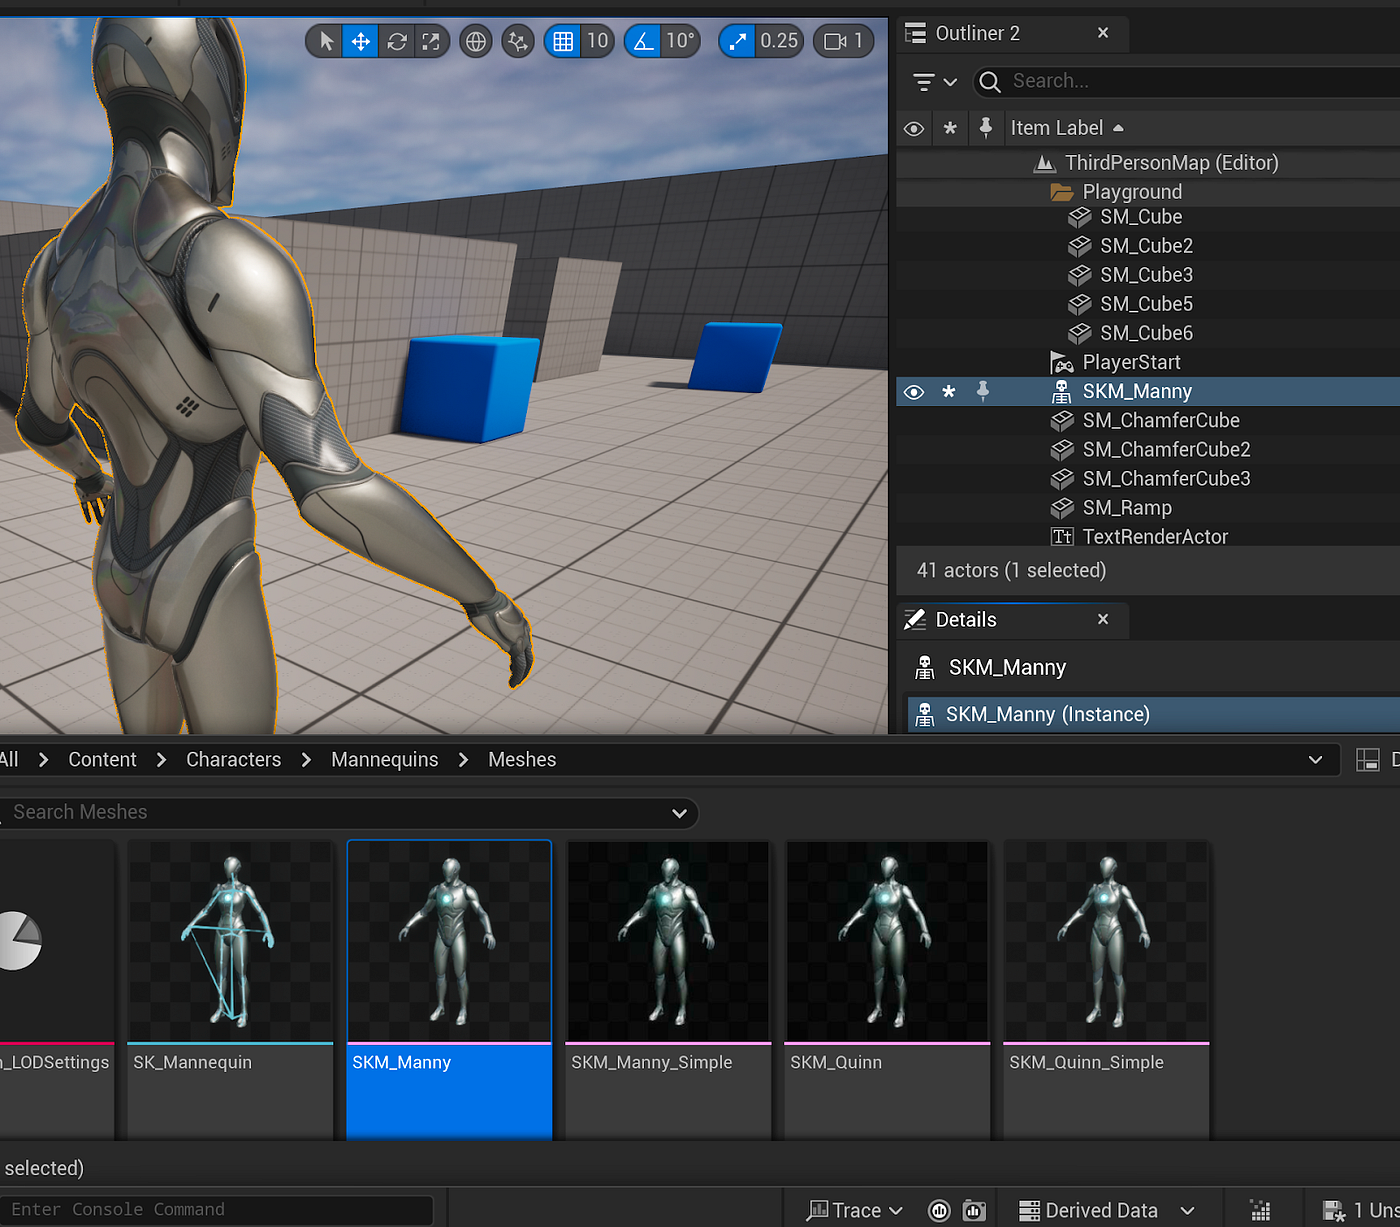Open the breadcrumb path history dropdown
Image resolution: width=1400 pixels, height=1227 pixels.
coord(1315,760)
